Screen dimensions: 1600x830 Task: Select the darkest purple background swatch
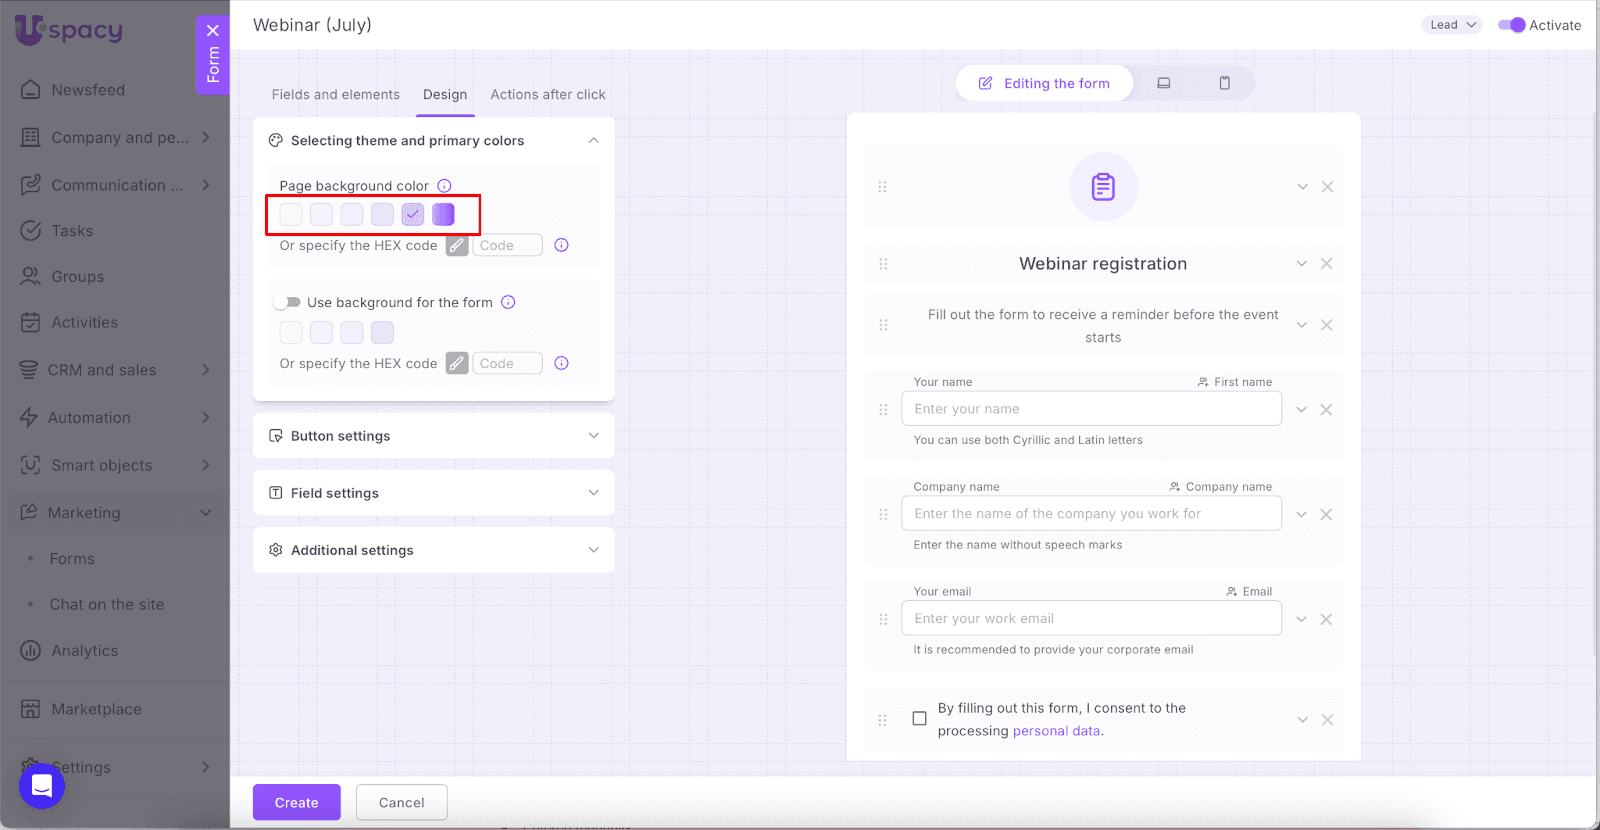tap(443, 214)
